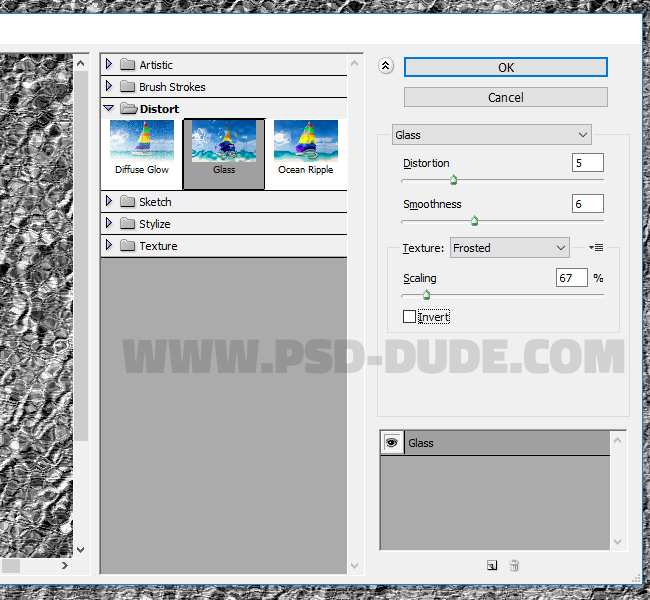Click preview pane scroll up arrow
This screenshot has height=600, width=650.
tap(81, 63)
